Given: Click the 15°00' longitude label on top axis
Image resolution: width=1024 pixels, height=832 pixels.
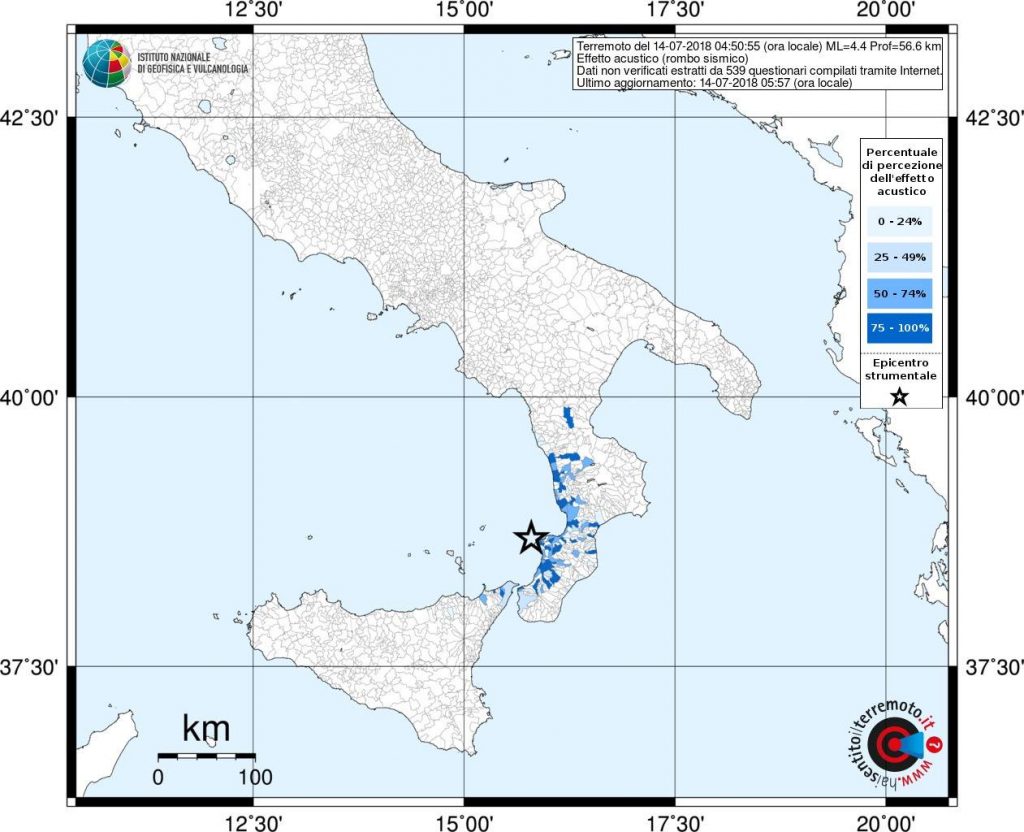Looking at the screenshot, I should point(463,11).
